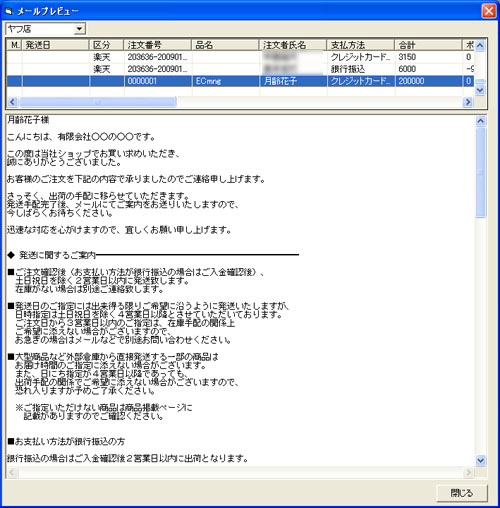Click order list horizontal scrollbar thumb
This screenshot has width=500, height=508.
pos(98,102)
